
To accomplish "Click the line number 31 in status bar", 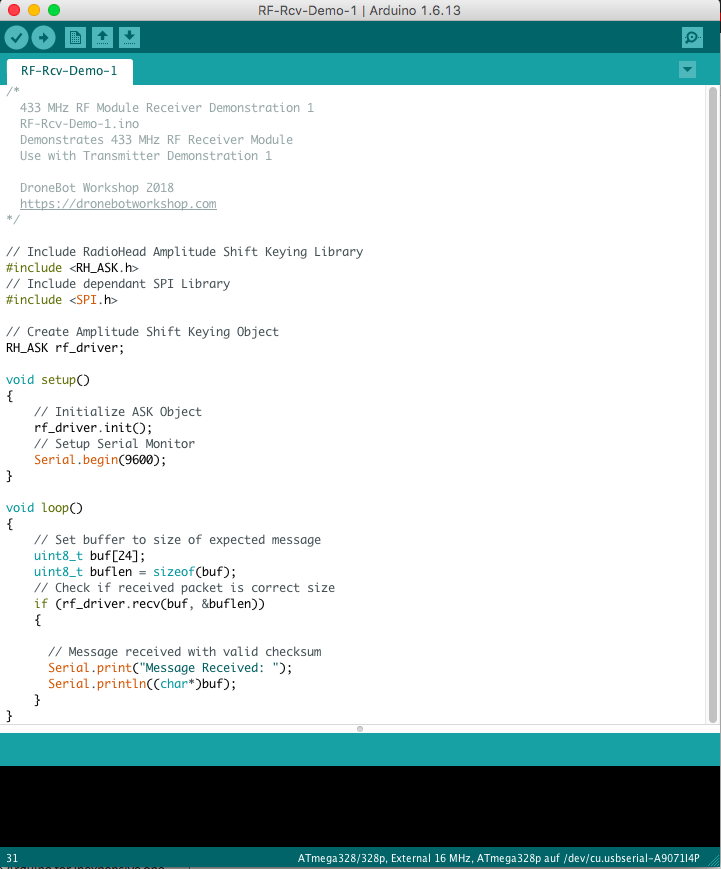I will (x=12, y=858).
